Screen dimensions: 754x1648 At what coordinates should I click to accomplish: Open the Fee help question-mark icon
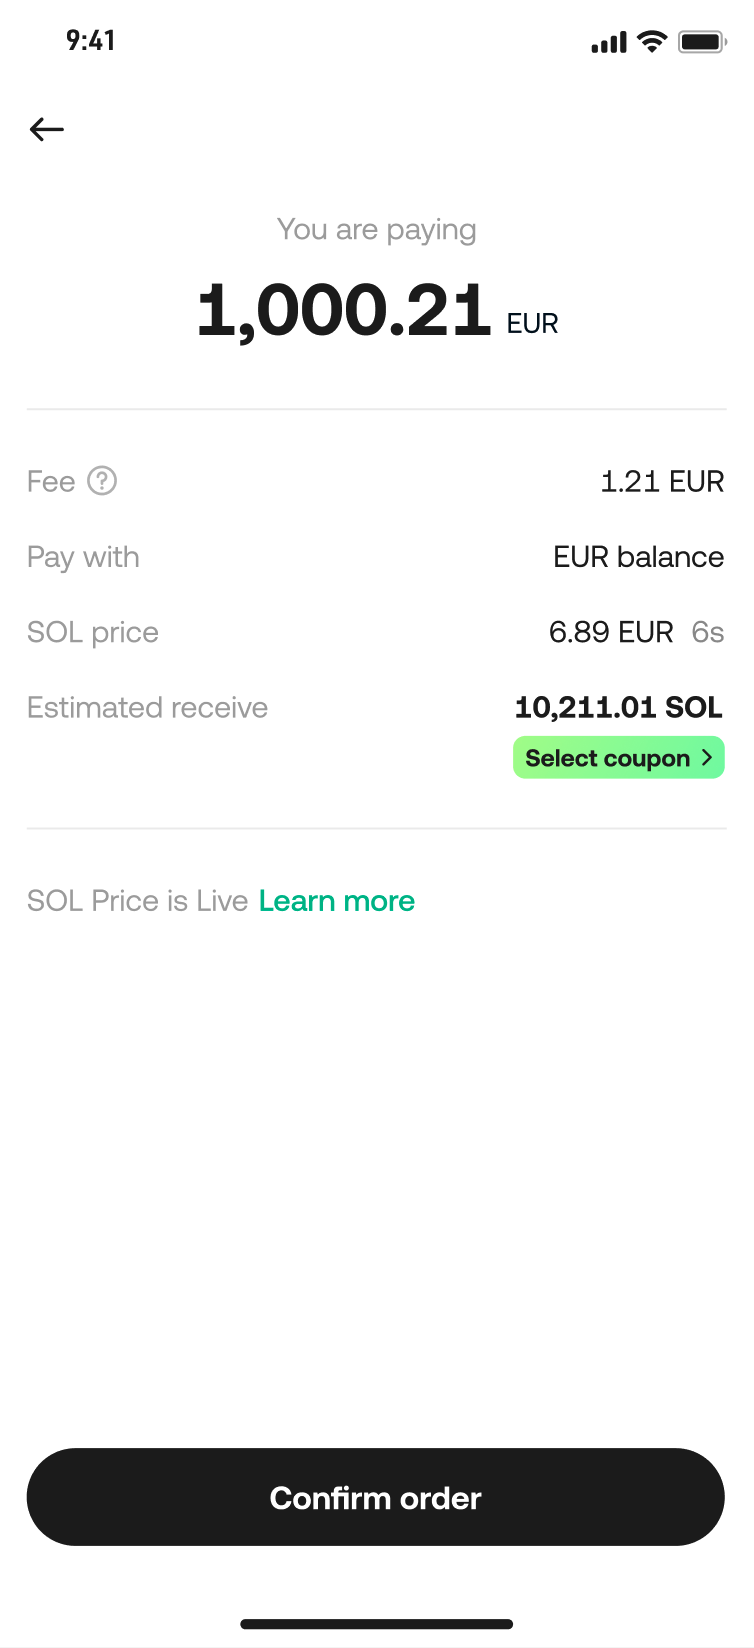point(102,481)
